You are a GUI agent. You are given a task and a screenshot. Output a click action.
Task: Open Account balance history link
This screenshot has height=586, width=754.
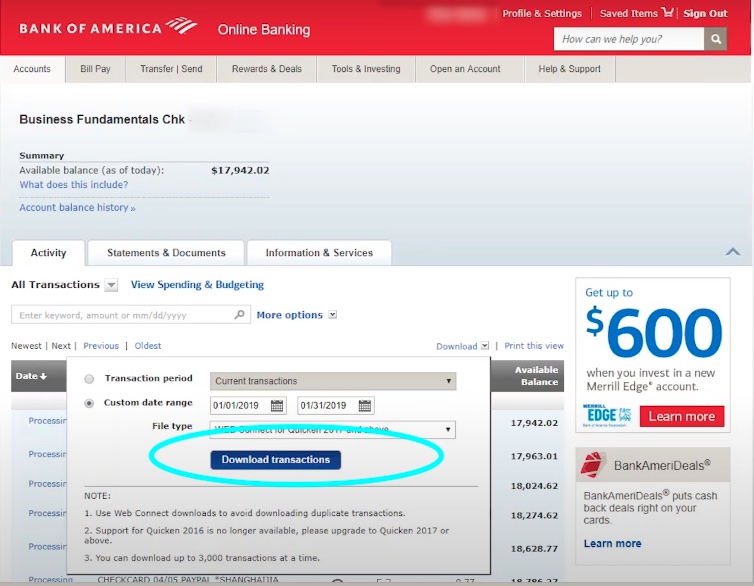pyautogui.click(x=77, y=208)
